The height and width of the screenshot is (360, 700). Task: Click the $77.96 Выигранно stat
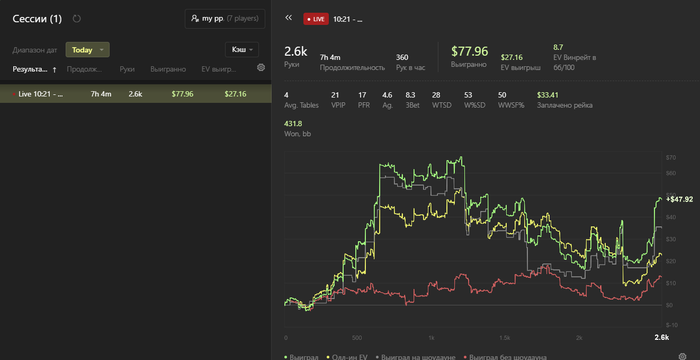[x=469, y=51]
